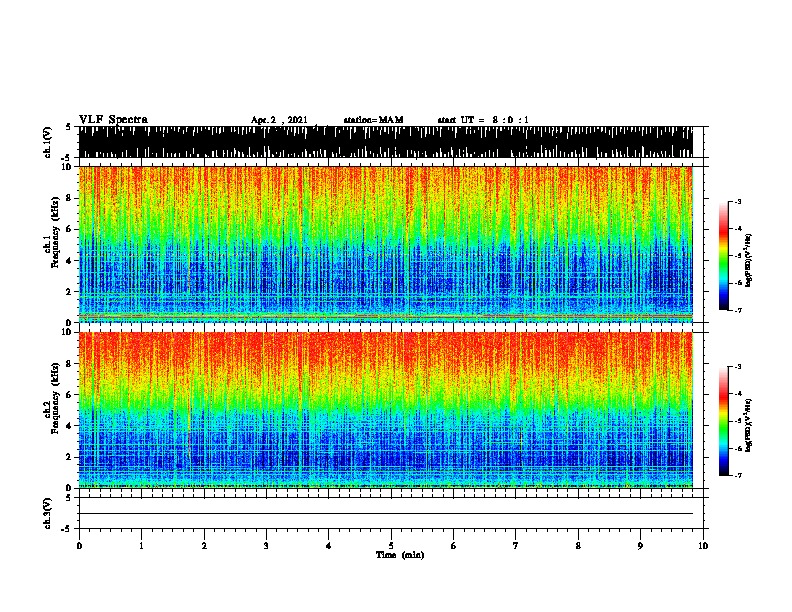Click the ch.1(V) waveform axis label
Viewport: 792px width, 612px height.
click(x=48, y=142)
